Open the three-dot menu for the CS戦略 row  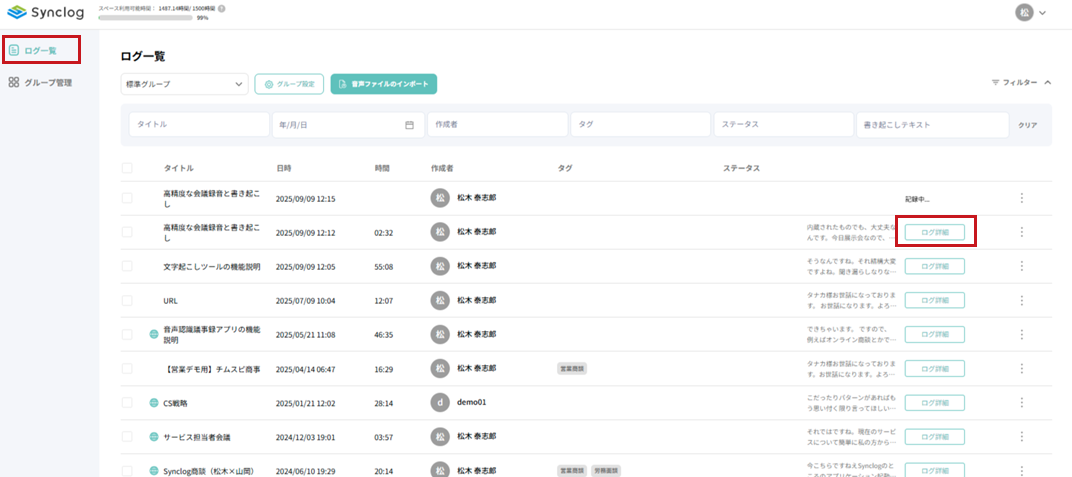(x=1021, y=402)
